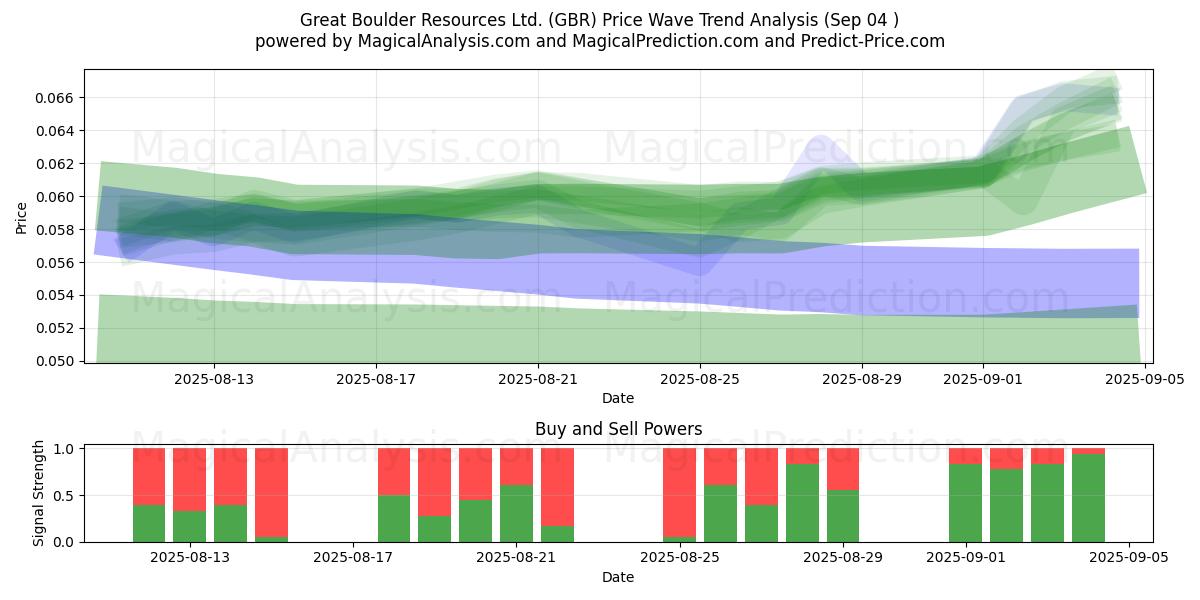Click 2025-08-29 on the price chart axis
The image size is (1200, 600).
pyautogui.click(x=862, y=379)
